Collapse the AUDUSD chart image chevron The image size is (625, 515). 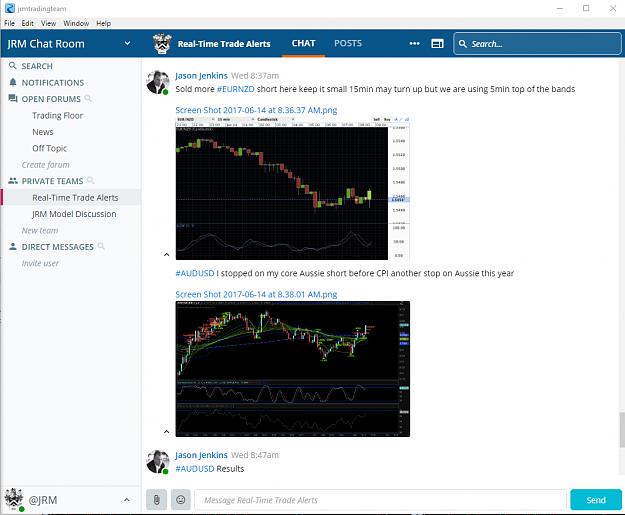[167, 431]
